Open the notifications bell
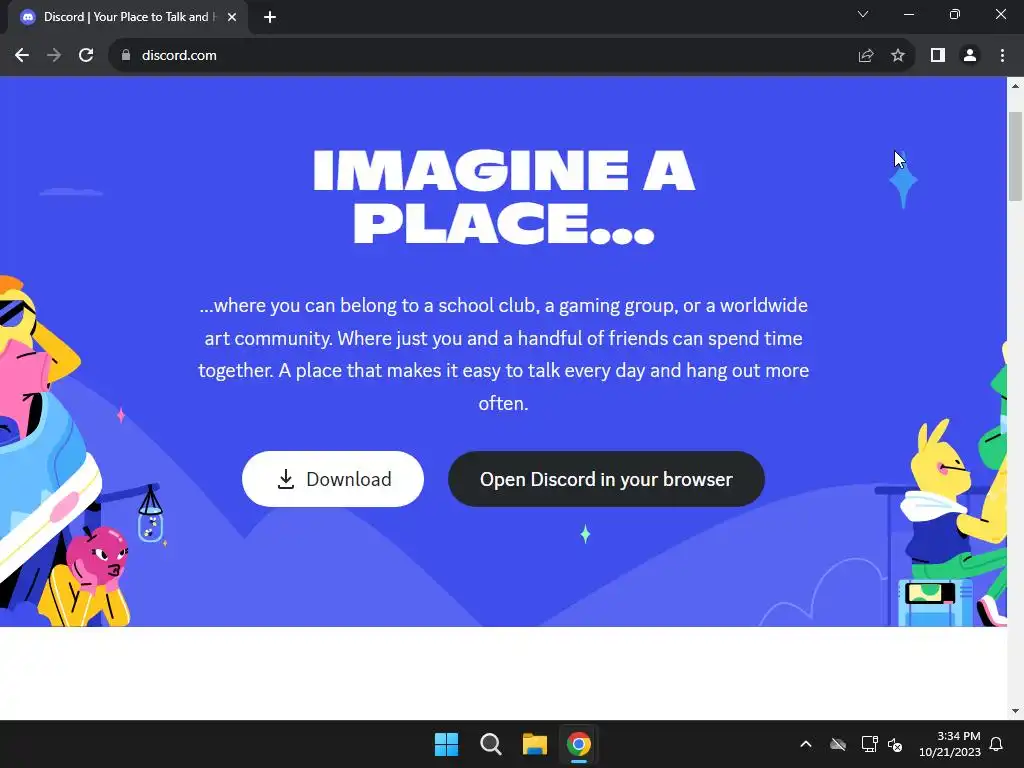 [996, 744]
